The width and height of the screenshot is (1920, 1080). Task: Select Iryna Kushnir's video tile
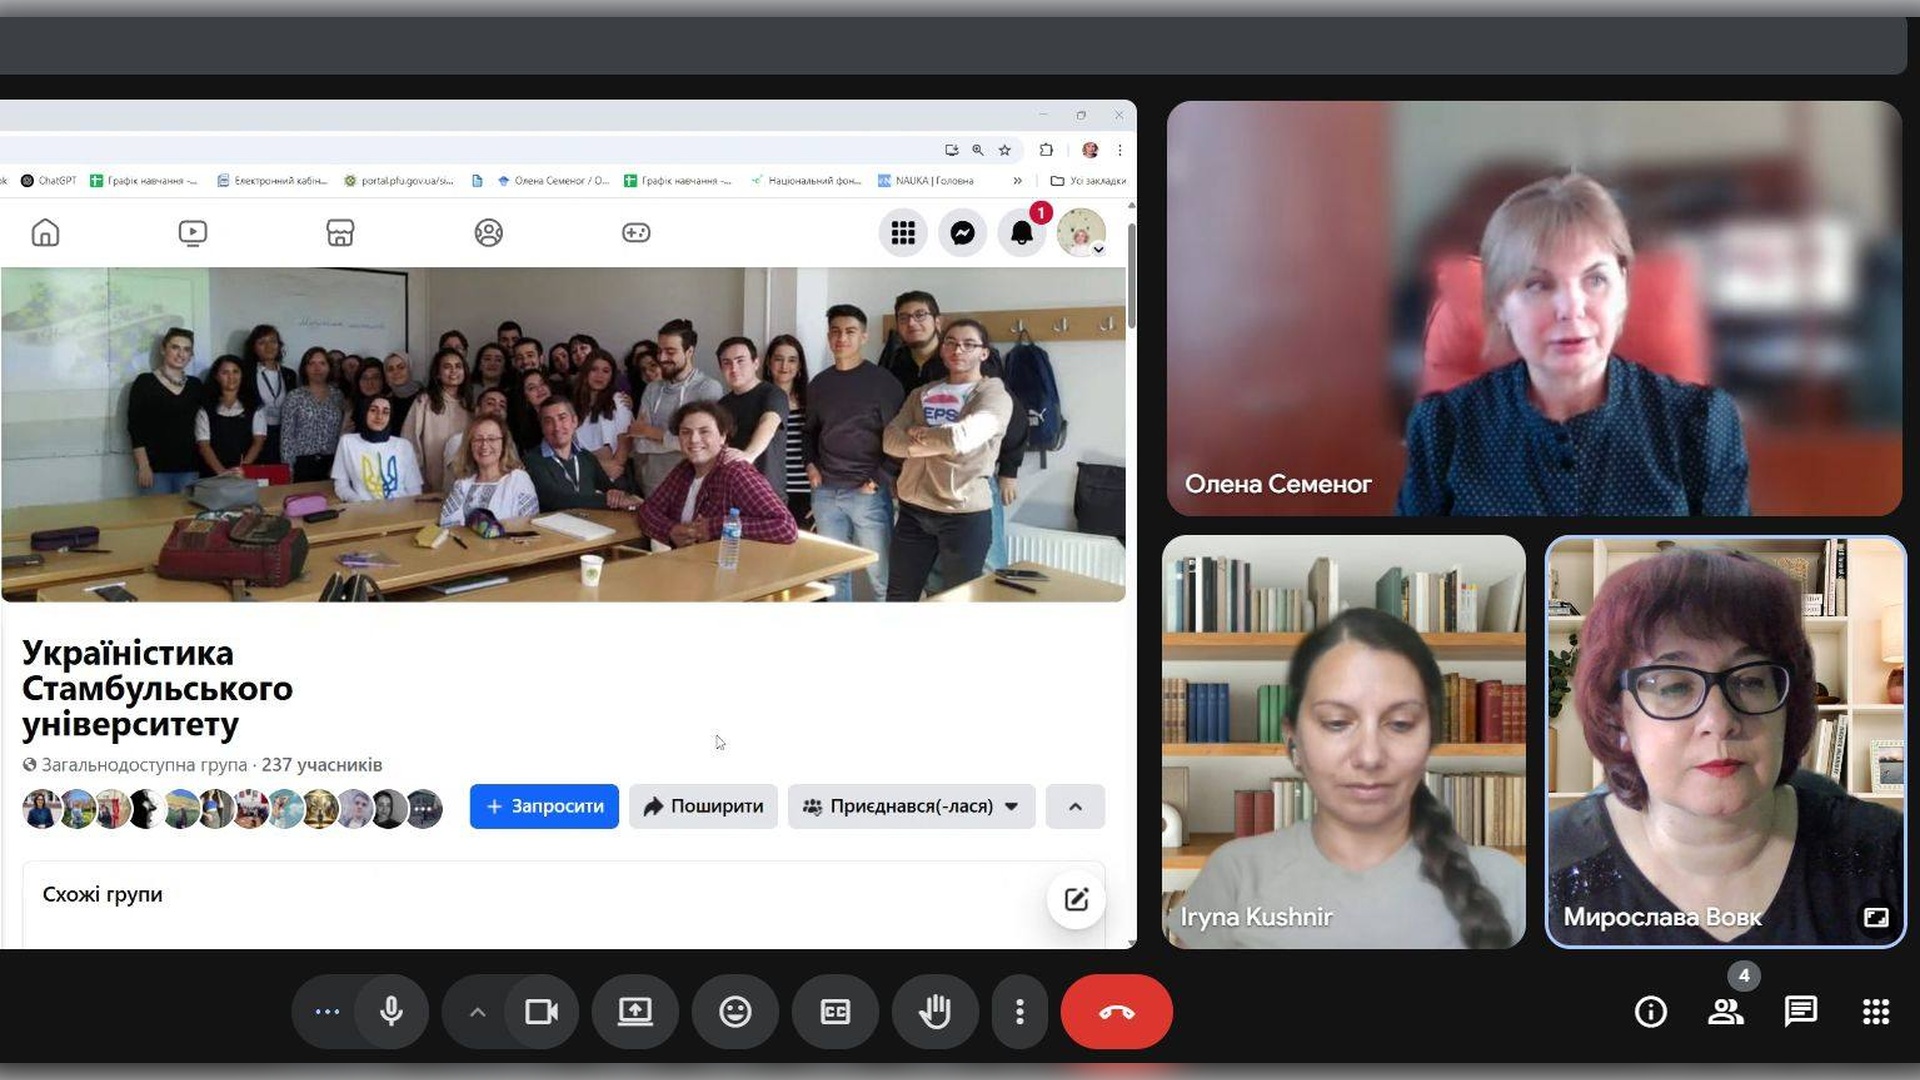point(1344,741)
